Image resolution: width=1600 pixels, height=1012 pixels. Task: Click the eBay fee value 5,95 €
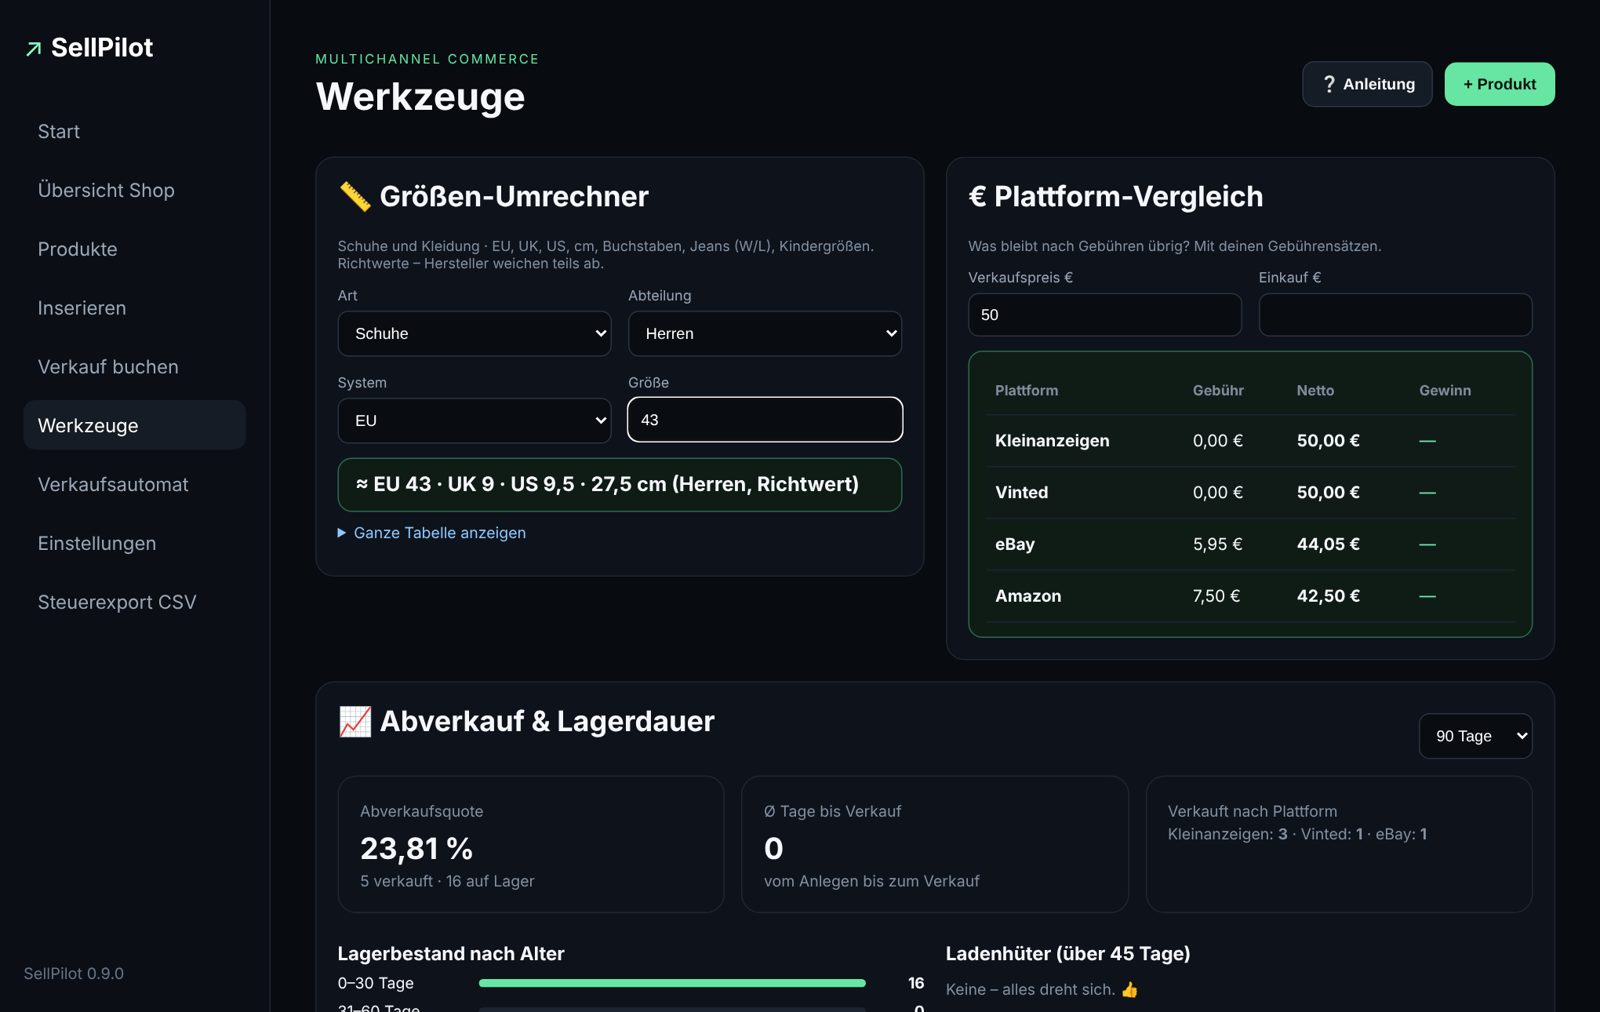(x=1217, y=544)
